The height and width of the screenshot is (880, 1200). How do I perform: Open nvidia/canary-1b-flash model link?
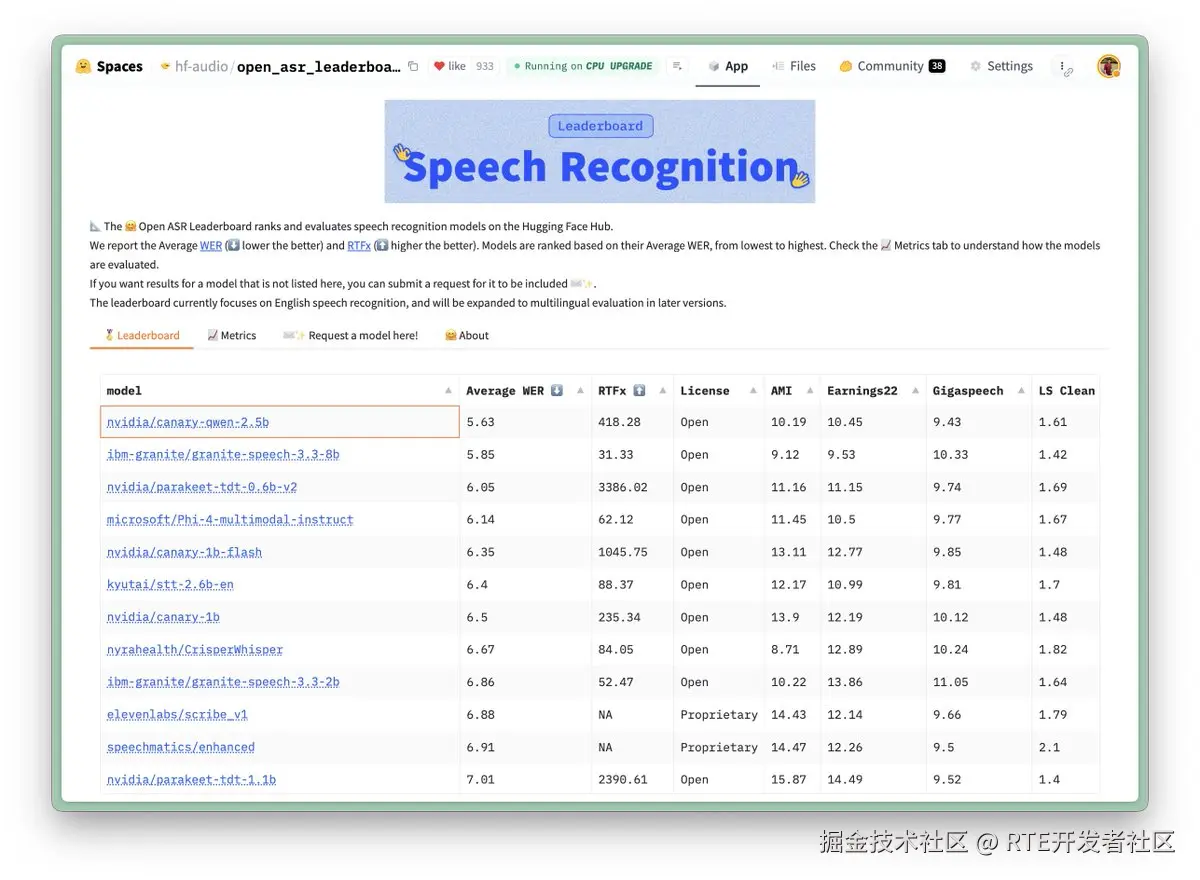[184, 552]
